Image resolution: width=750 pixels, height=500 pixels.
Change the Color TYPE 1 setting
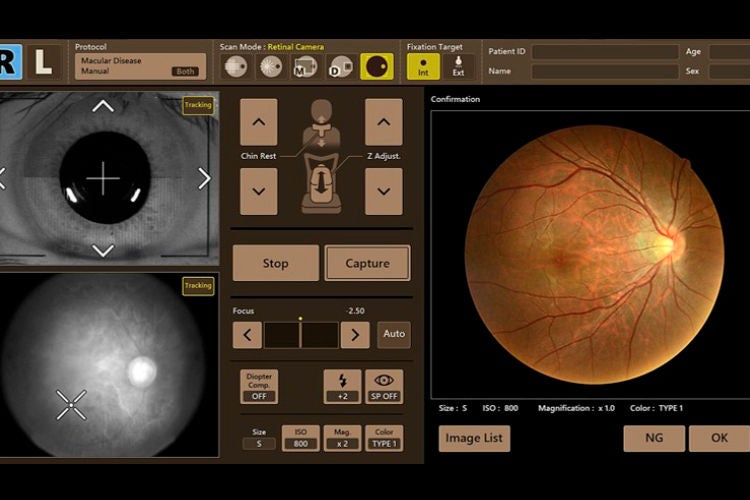click(x=384, y=438)
